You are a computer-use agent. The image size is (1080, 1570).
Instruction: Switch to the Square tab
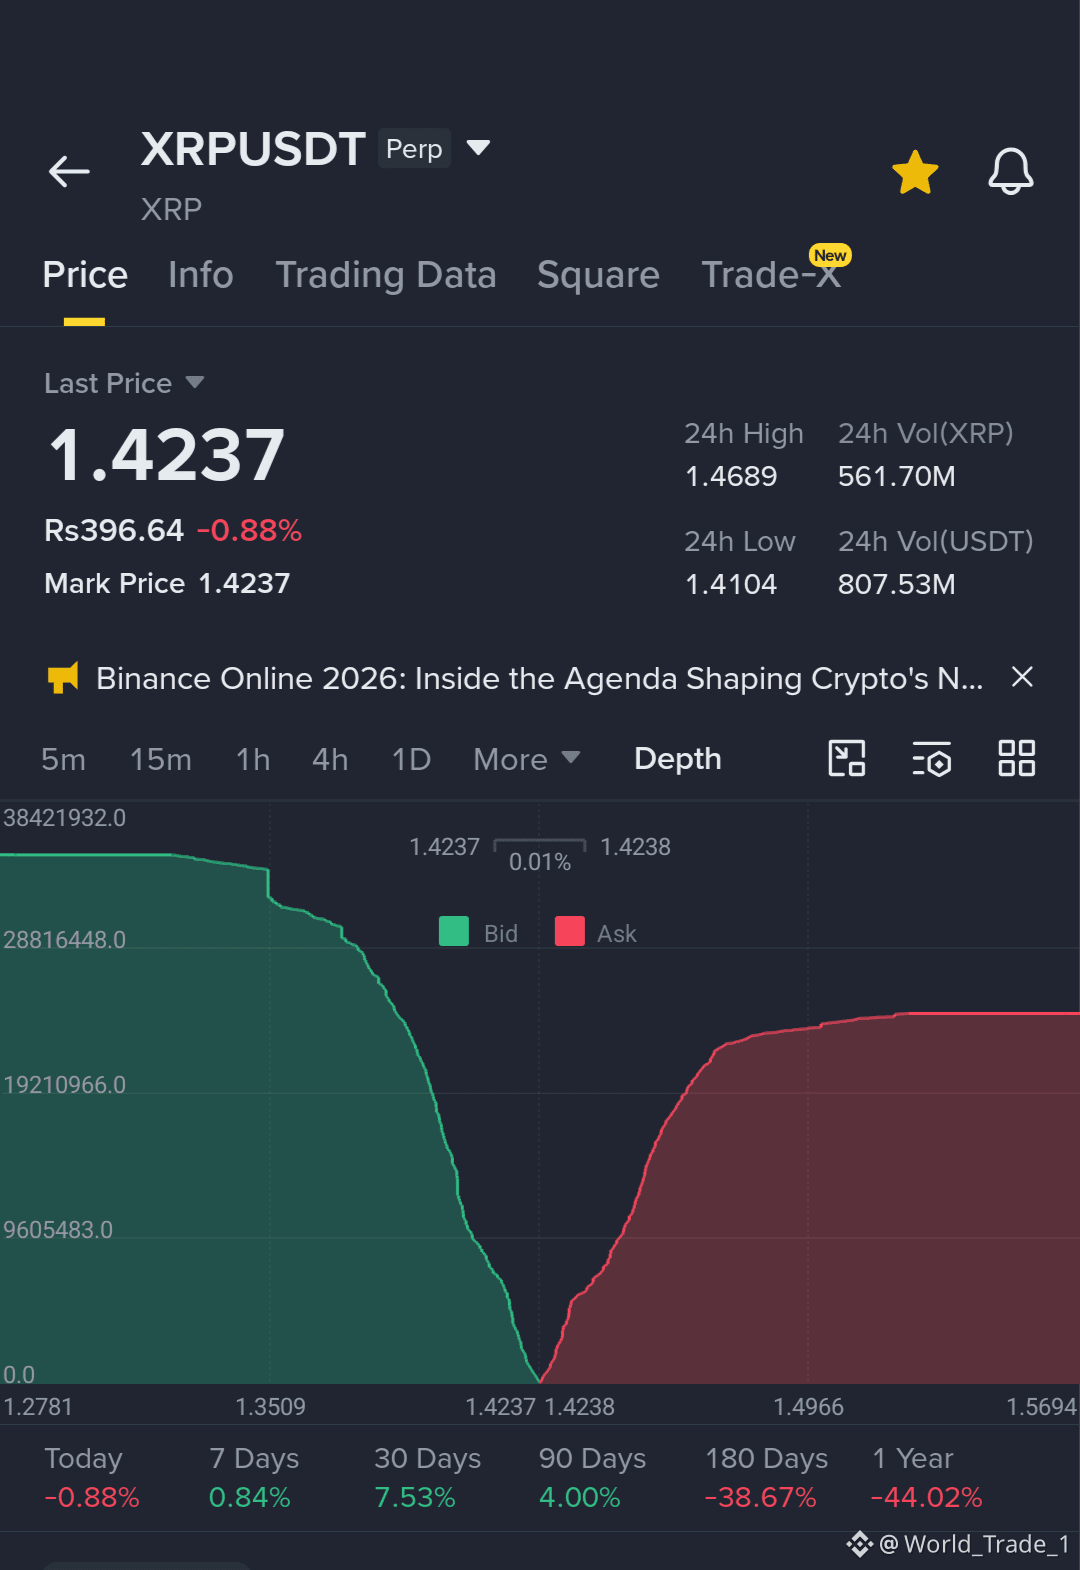[598, 275]
